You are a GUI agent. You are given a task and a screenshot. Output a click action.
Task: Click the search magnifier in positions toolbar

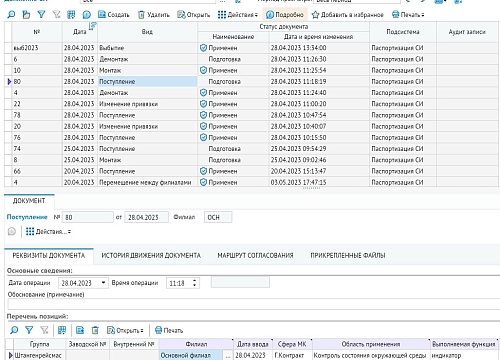pyautogui.click(x=14, y=330)
